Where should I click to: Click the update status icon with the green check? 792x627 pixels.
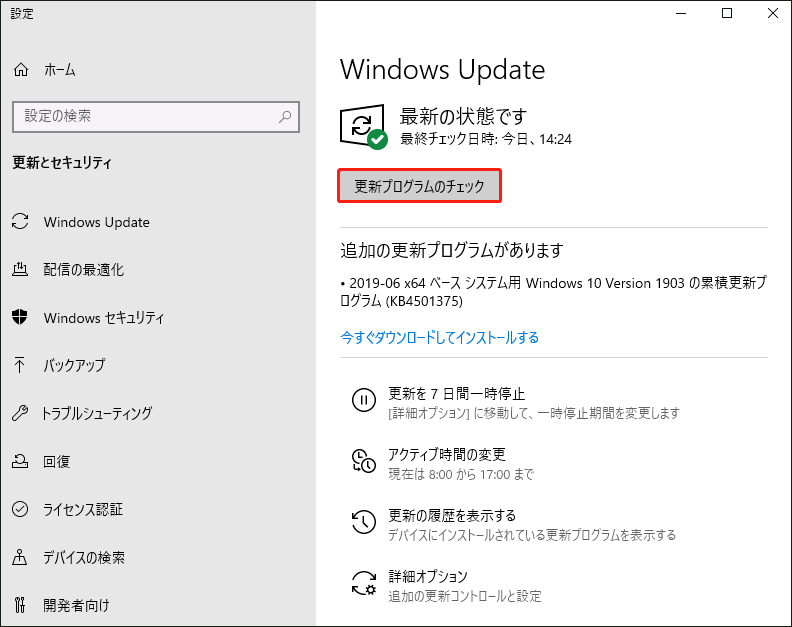tap(364, 127)
